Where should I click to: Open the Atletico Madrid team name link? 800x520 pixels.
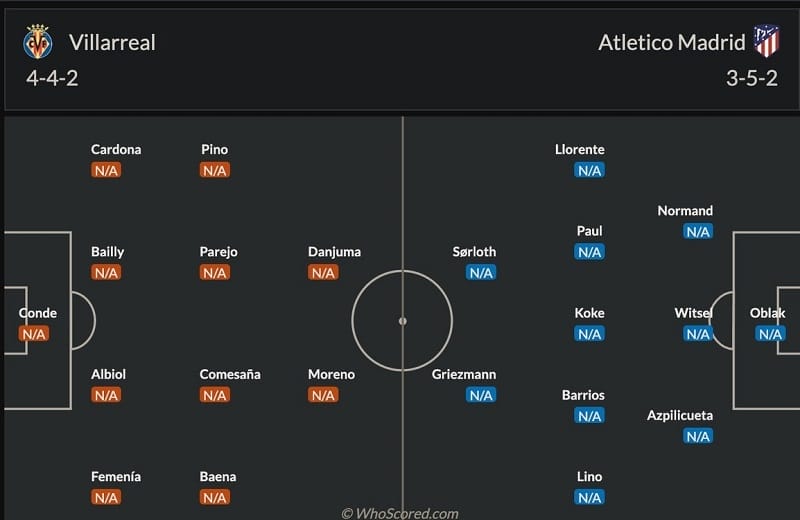pos(671,42)
